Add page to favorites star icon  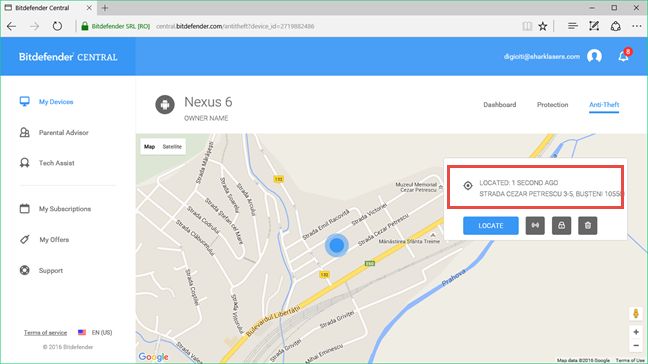point(543,26)
